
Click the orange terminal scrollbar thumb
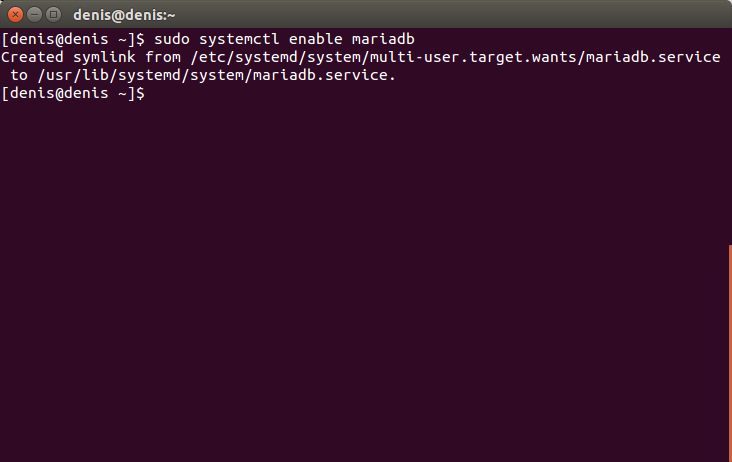point(730,353)
